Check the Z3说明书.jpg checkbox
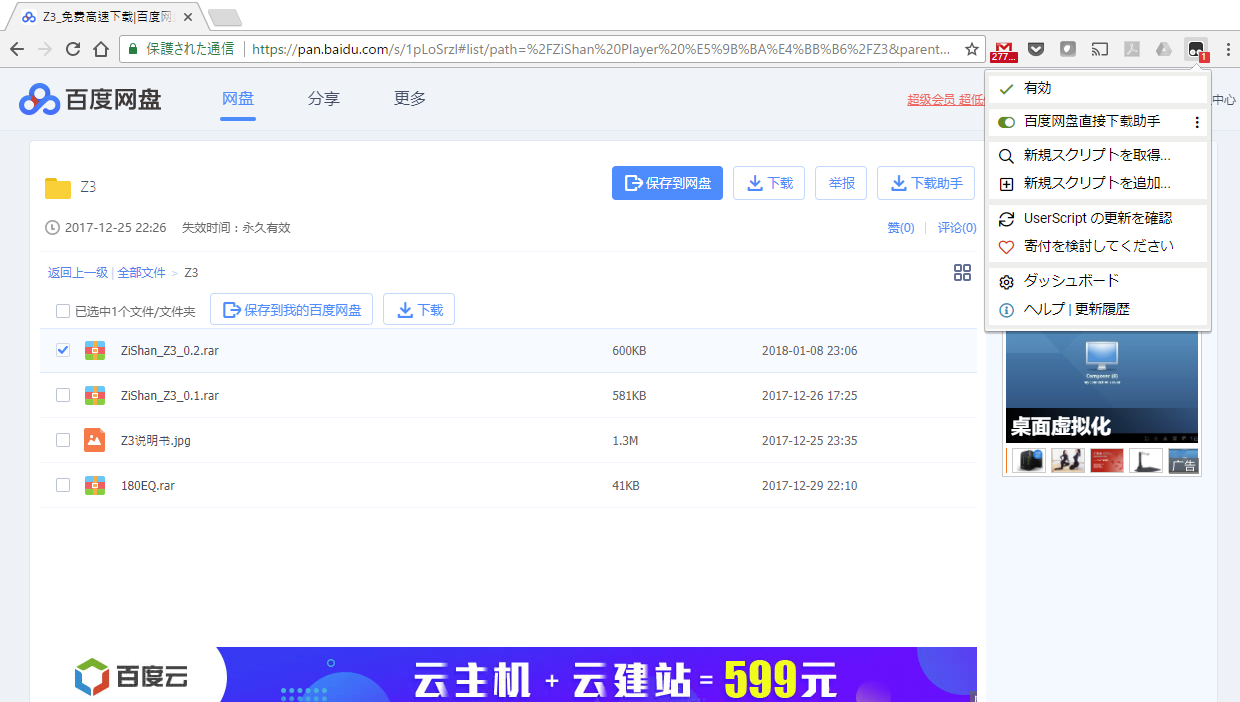This screenshot has height=702, width=1240. 63,440
